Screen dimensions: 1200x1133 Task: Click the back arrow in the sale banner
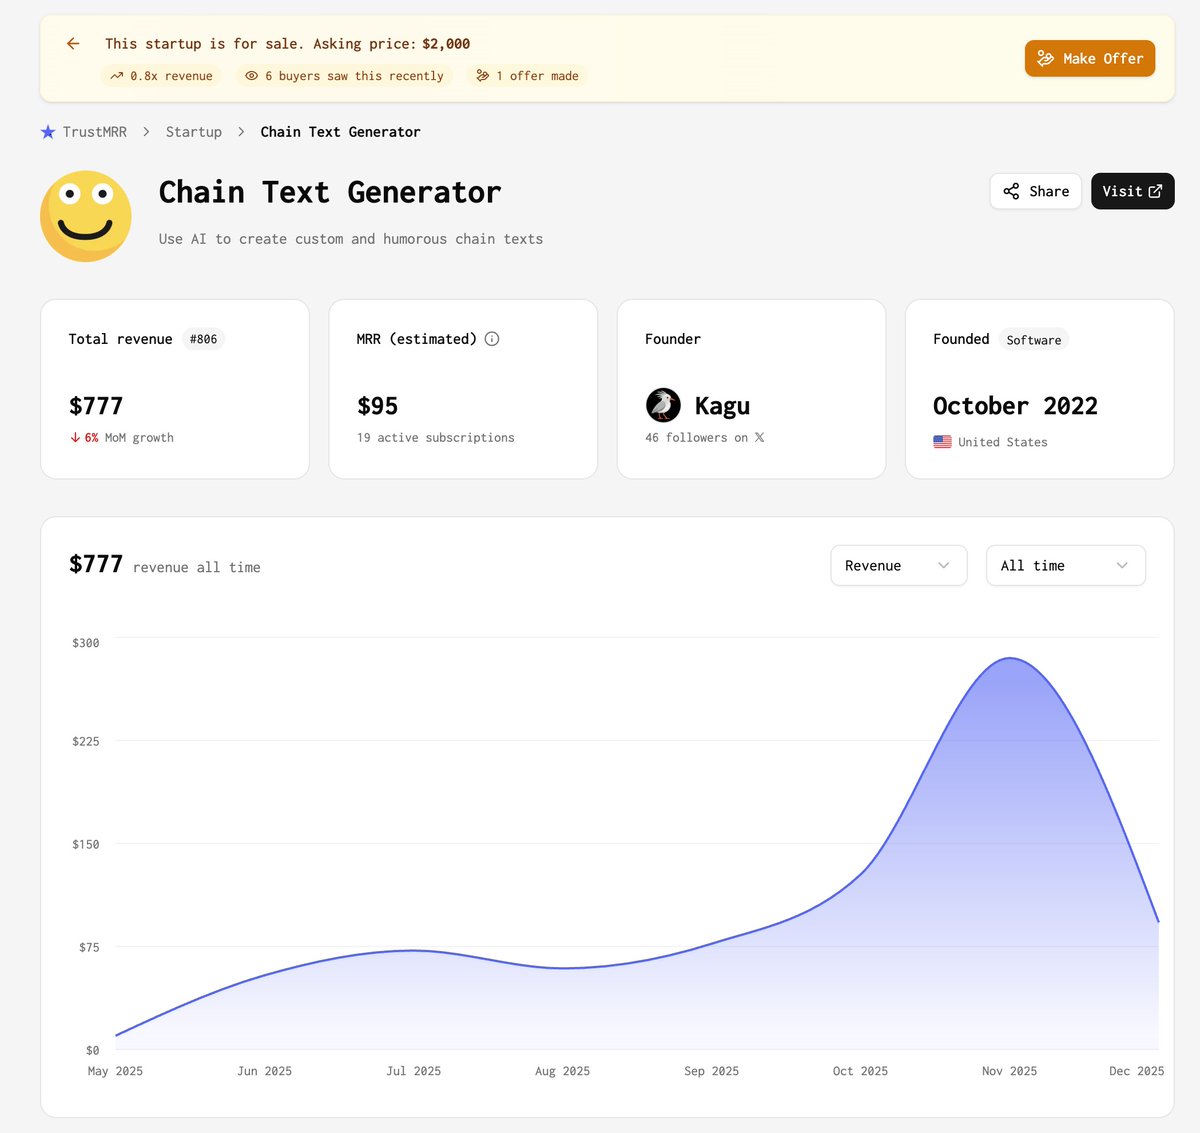[71, 43]
